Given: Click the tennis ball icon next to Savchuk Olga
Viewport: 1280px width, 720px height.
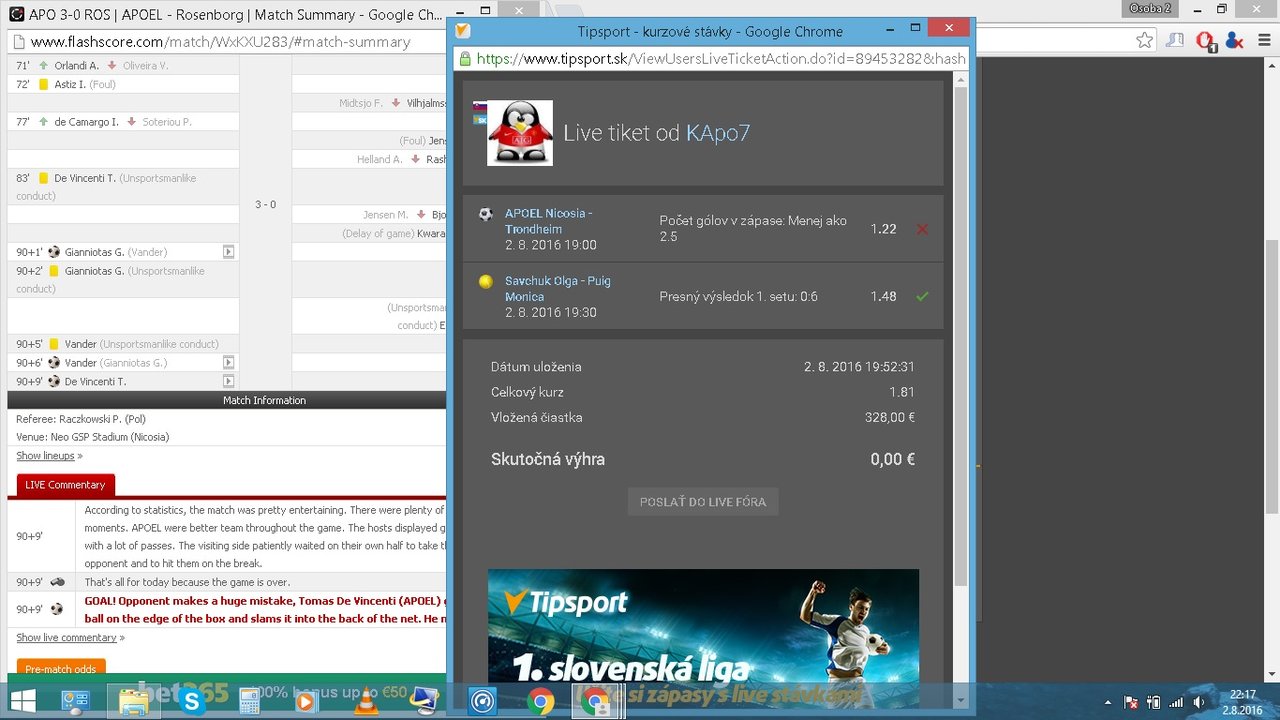Looking at the screenshot, I should 486,282.
